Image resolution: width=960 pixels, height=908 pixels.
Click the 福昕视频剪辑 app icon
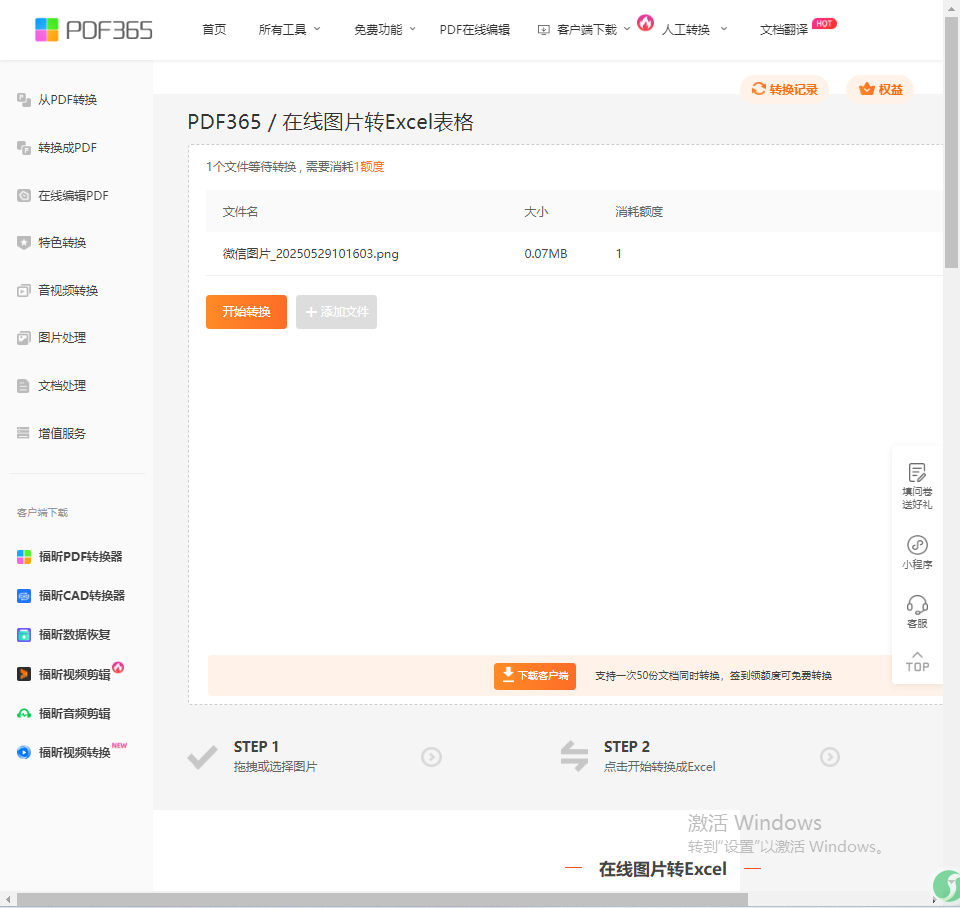(x=24, y=674)
